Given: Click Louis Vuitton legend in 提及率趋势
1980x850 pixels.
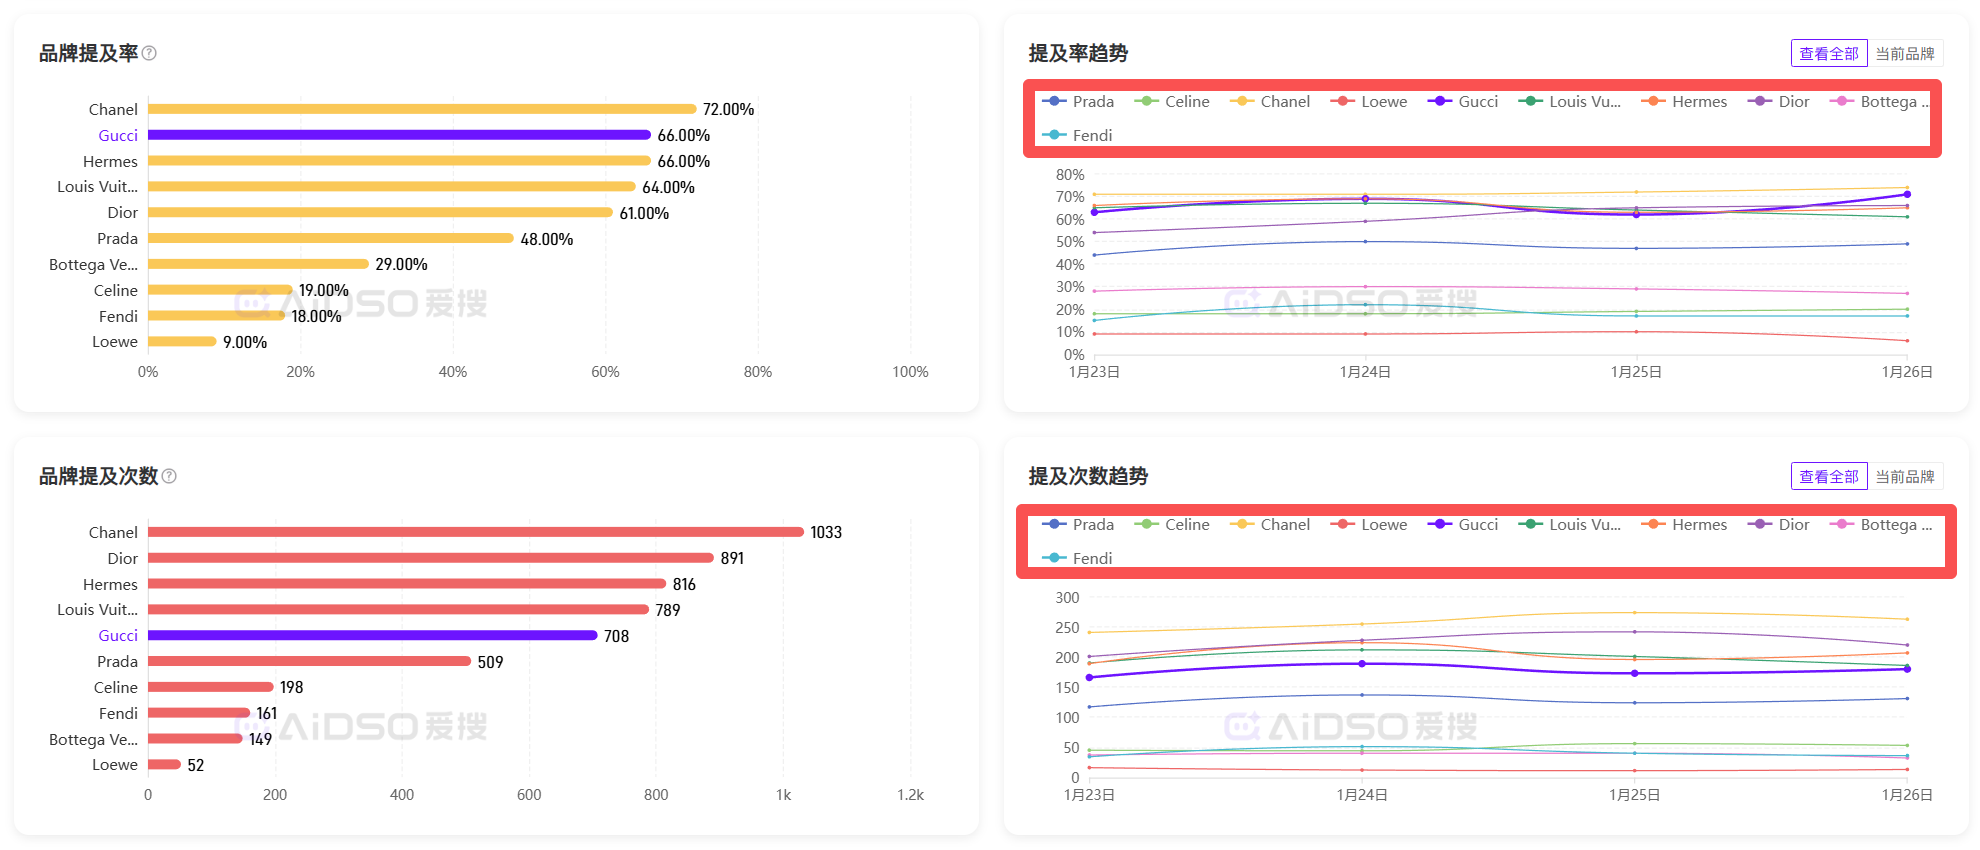Looking at the screenshot, I should coord(1570,101).
